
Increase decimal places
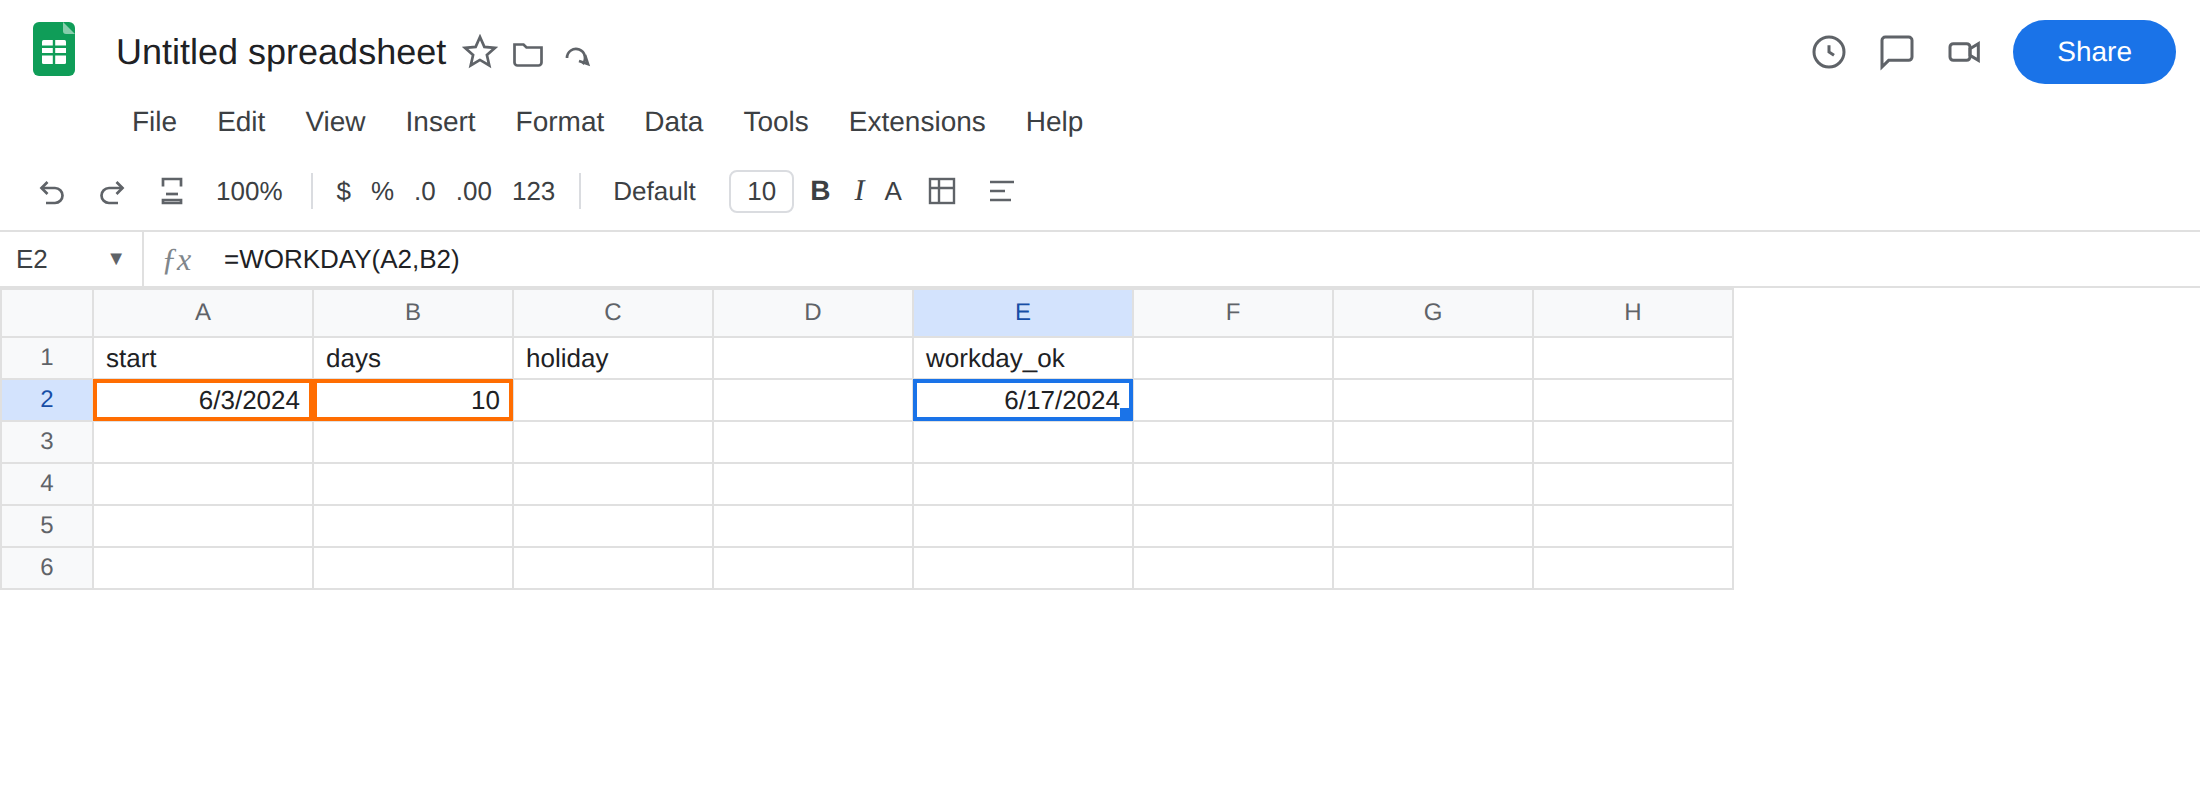(x=474, y=191)
